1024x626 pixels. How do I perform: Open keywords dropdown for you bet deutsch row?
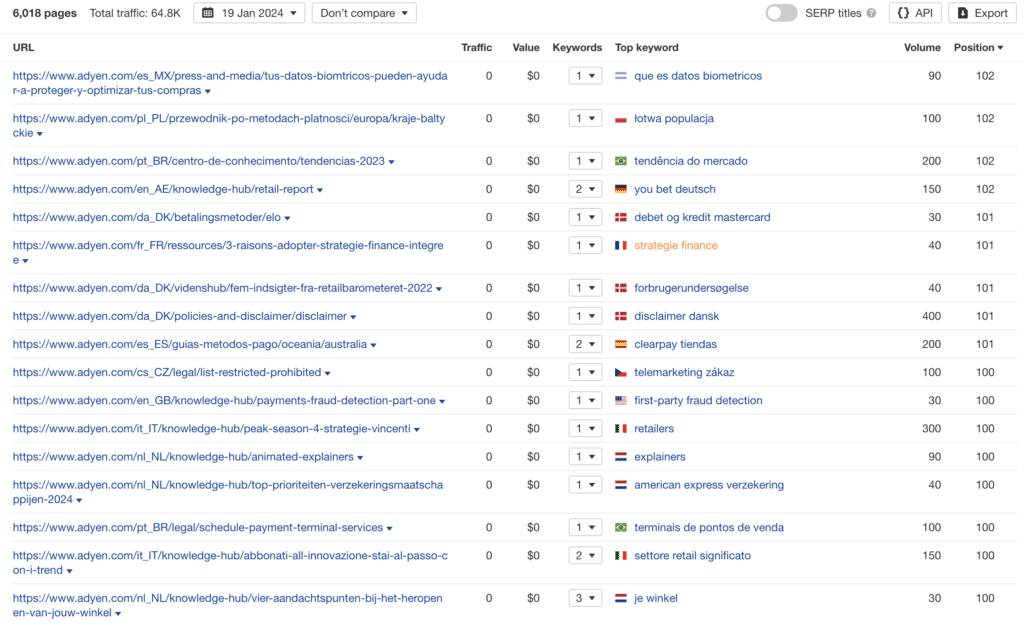coord(585,189)
